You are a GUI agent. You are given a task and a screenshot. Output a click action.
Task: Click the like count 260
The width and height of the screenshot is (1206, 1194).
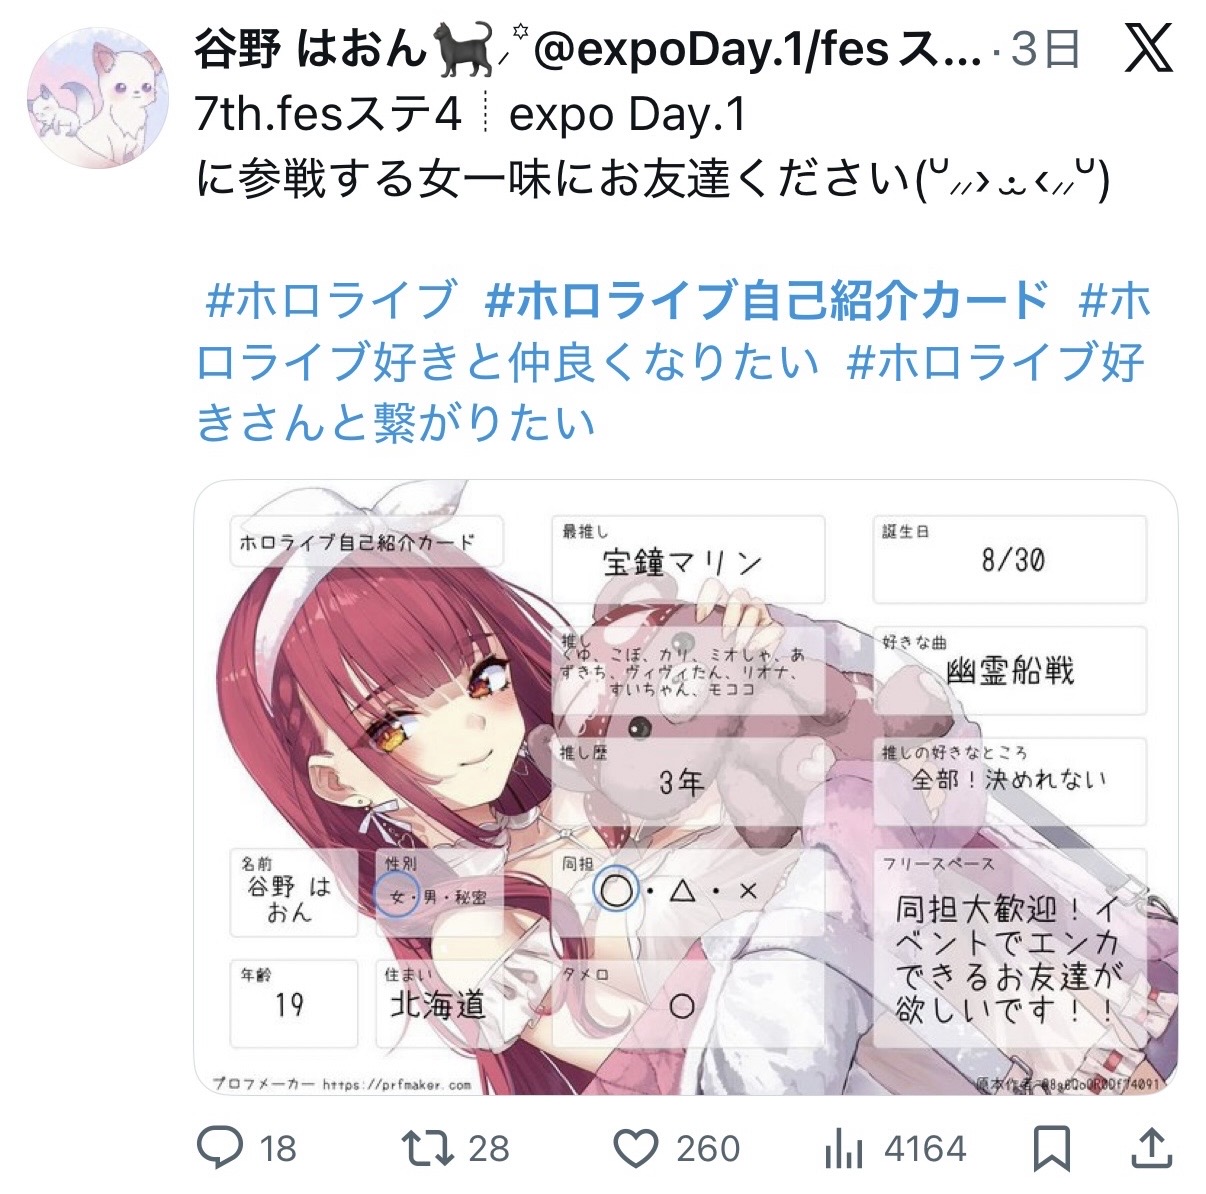[x=708, y=1149]
